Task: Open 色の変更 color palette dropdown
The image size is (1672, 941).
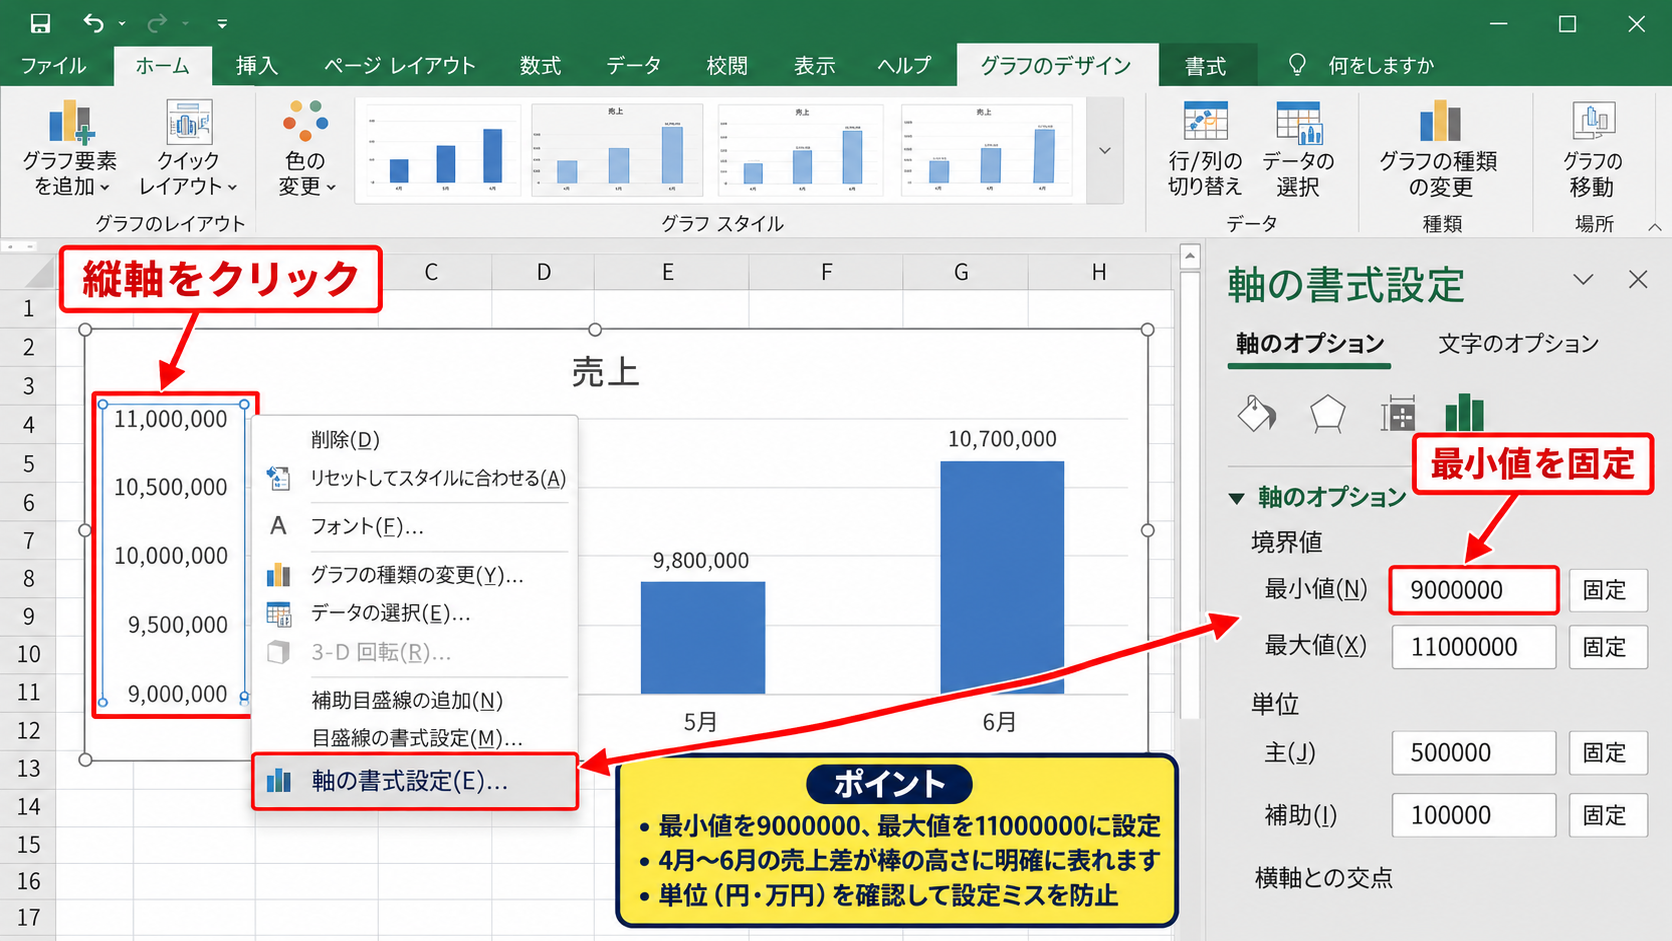Action: click(x=306, y=148)
